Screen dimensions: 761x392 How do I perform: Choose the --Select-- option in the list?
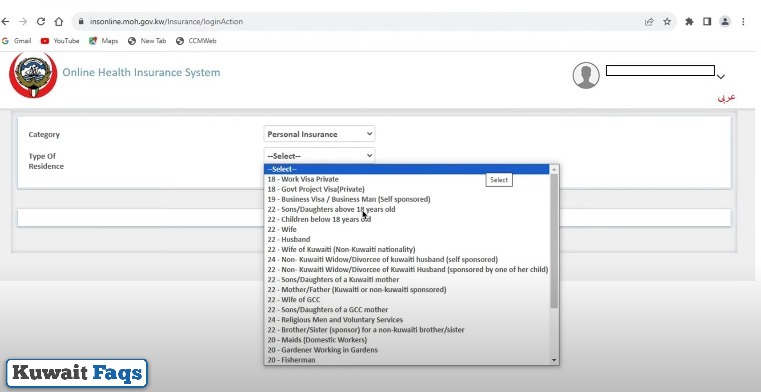(407, 169)
